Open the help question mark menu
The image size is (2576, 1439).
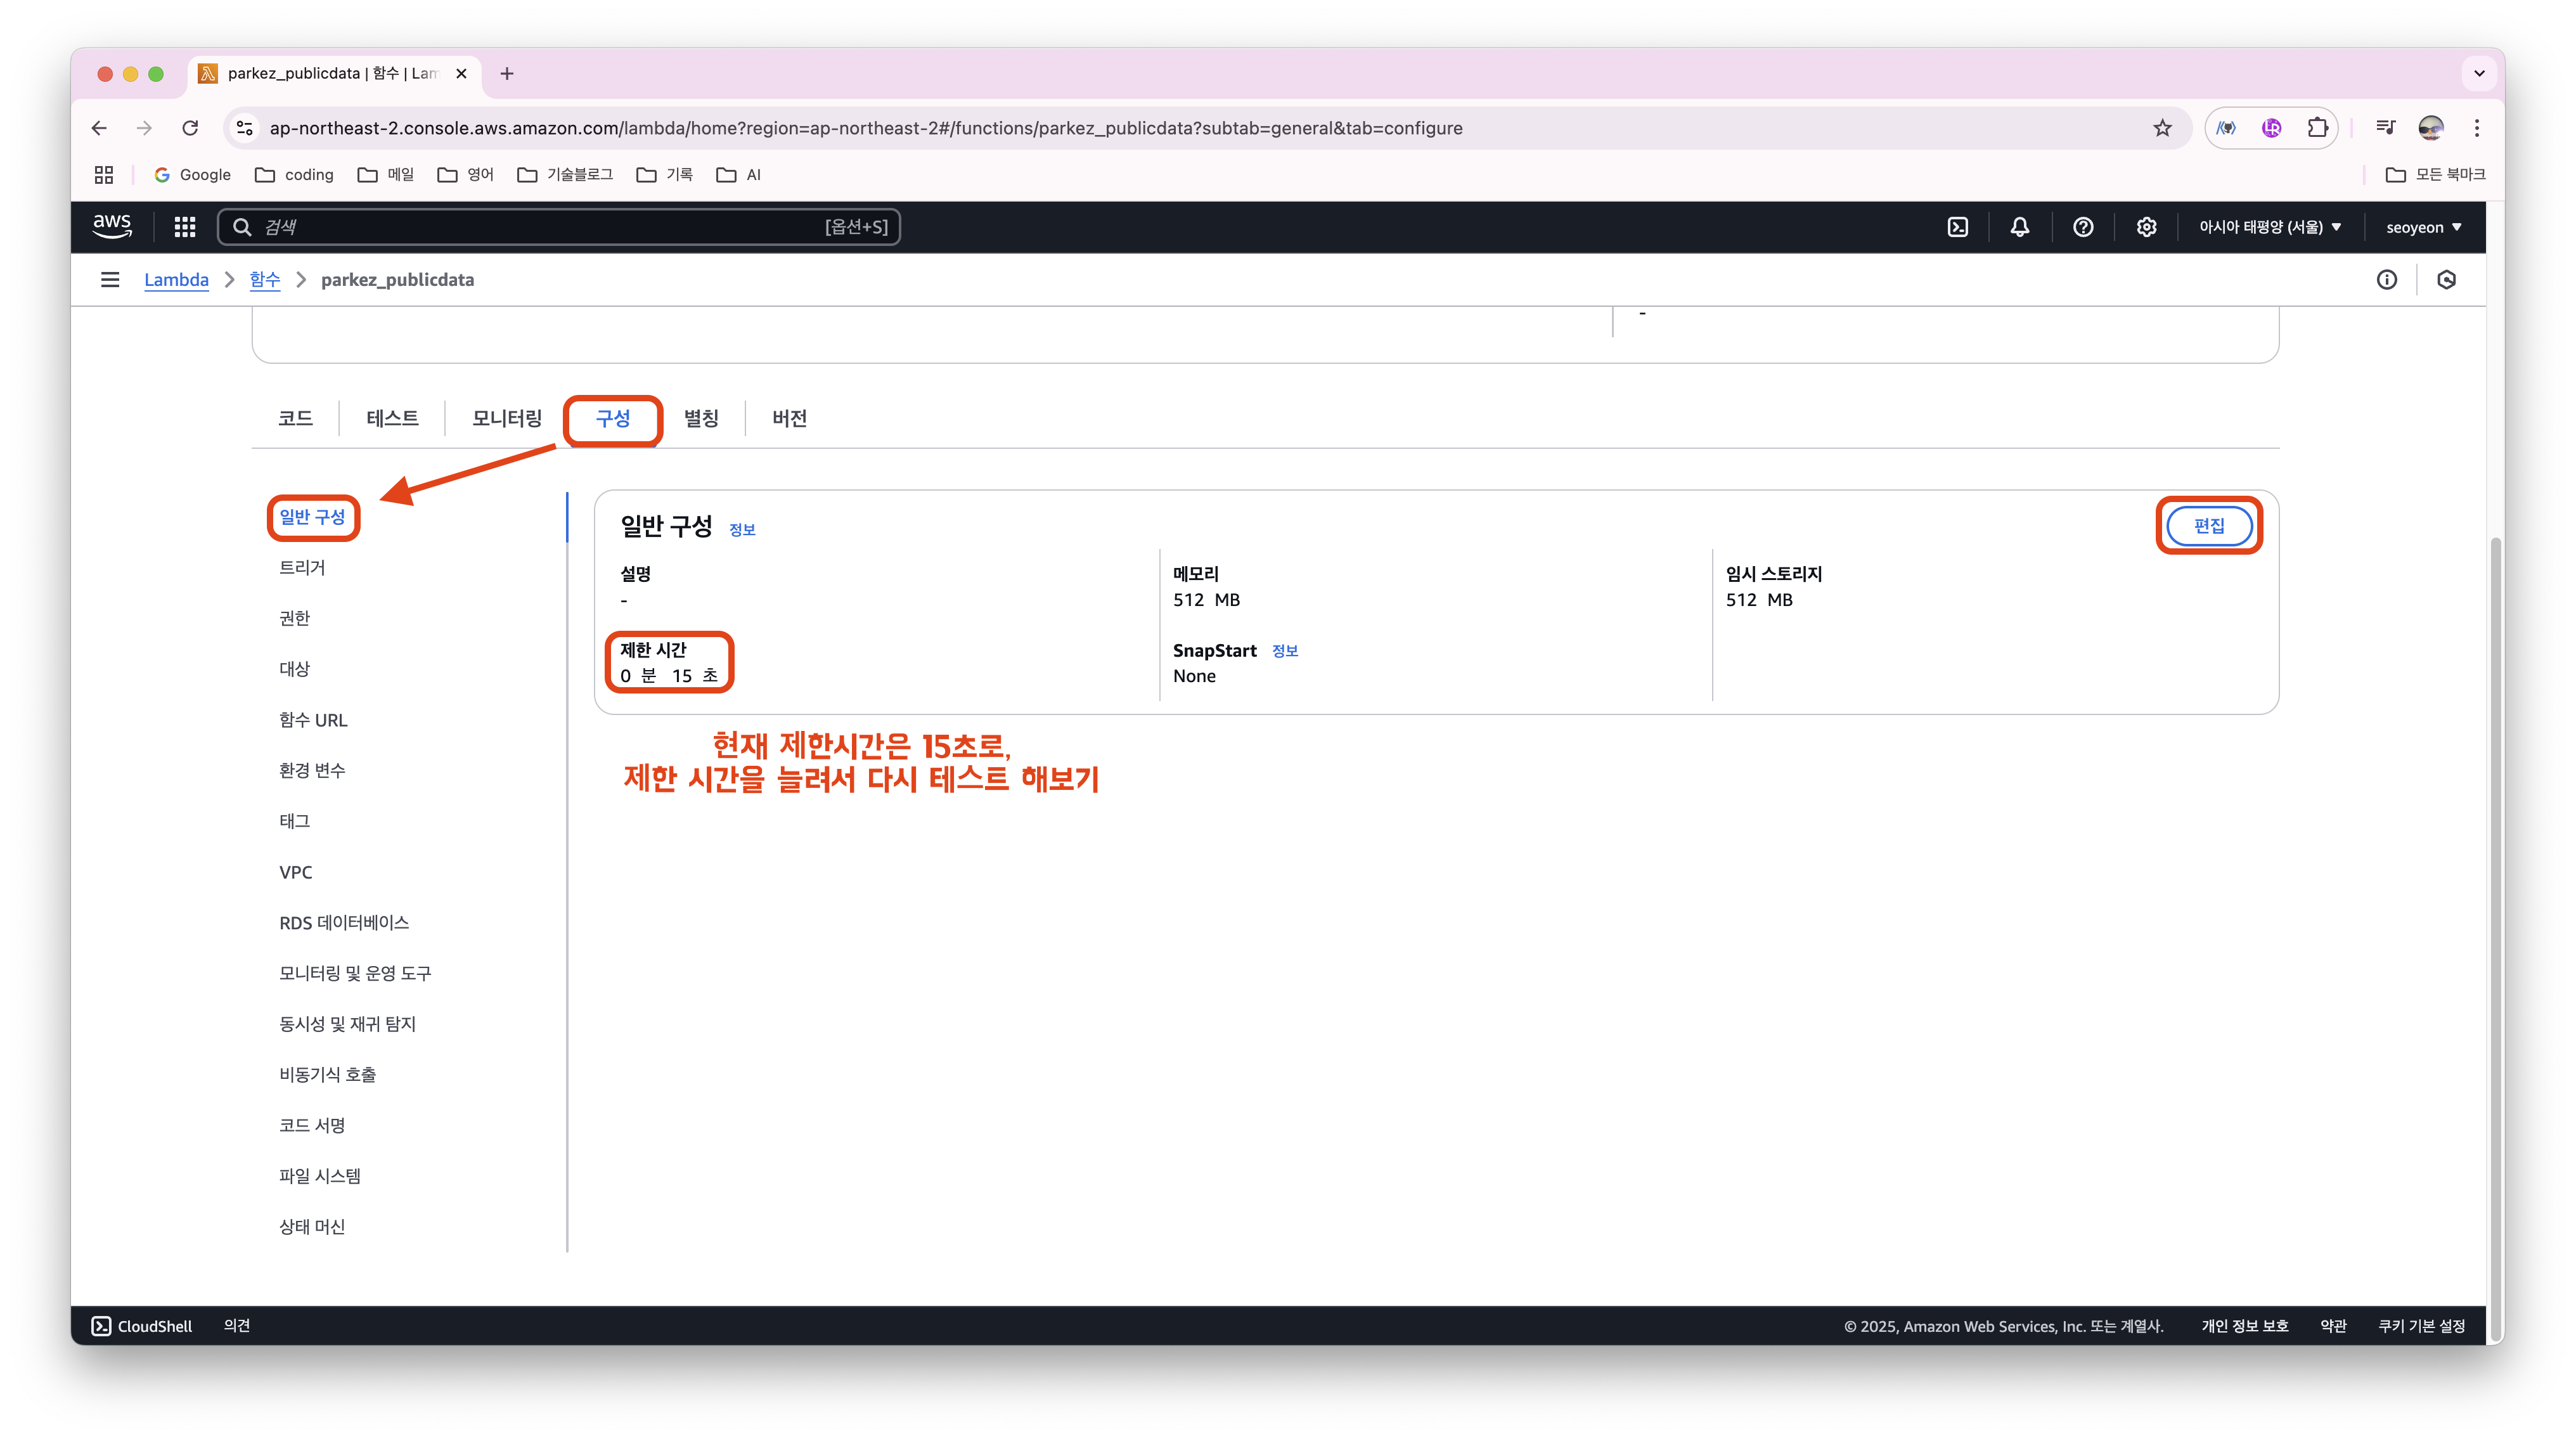pyautogui.click(x=2083, y=227)
